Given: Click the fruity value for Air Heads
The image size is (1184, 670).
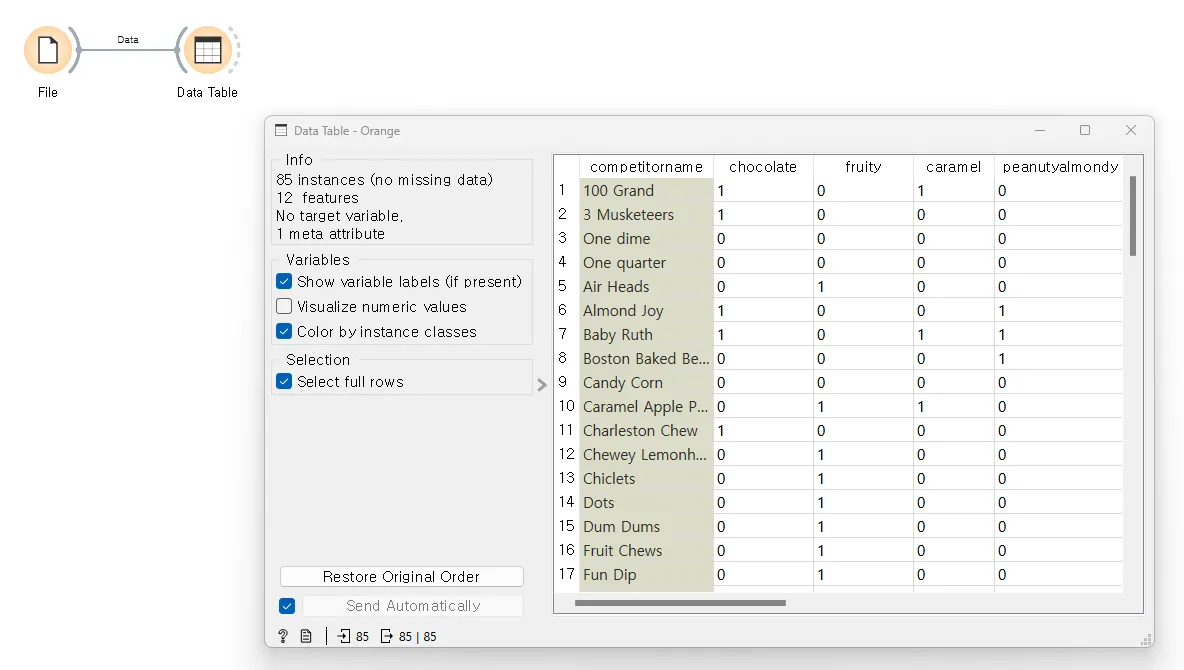Looking at the screenshot, I should (863, 286).
